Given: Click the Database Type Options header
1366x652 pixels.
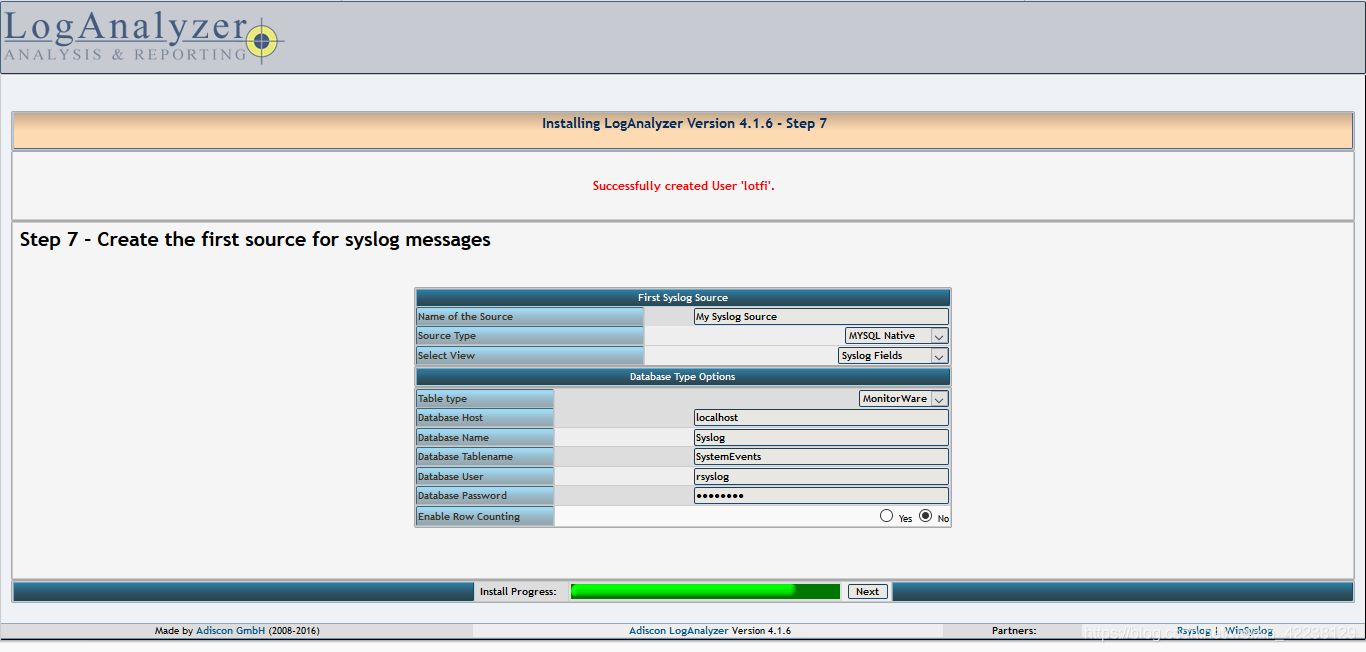Looking at the screenshot, I should [683, 377].
